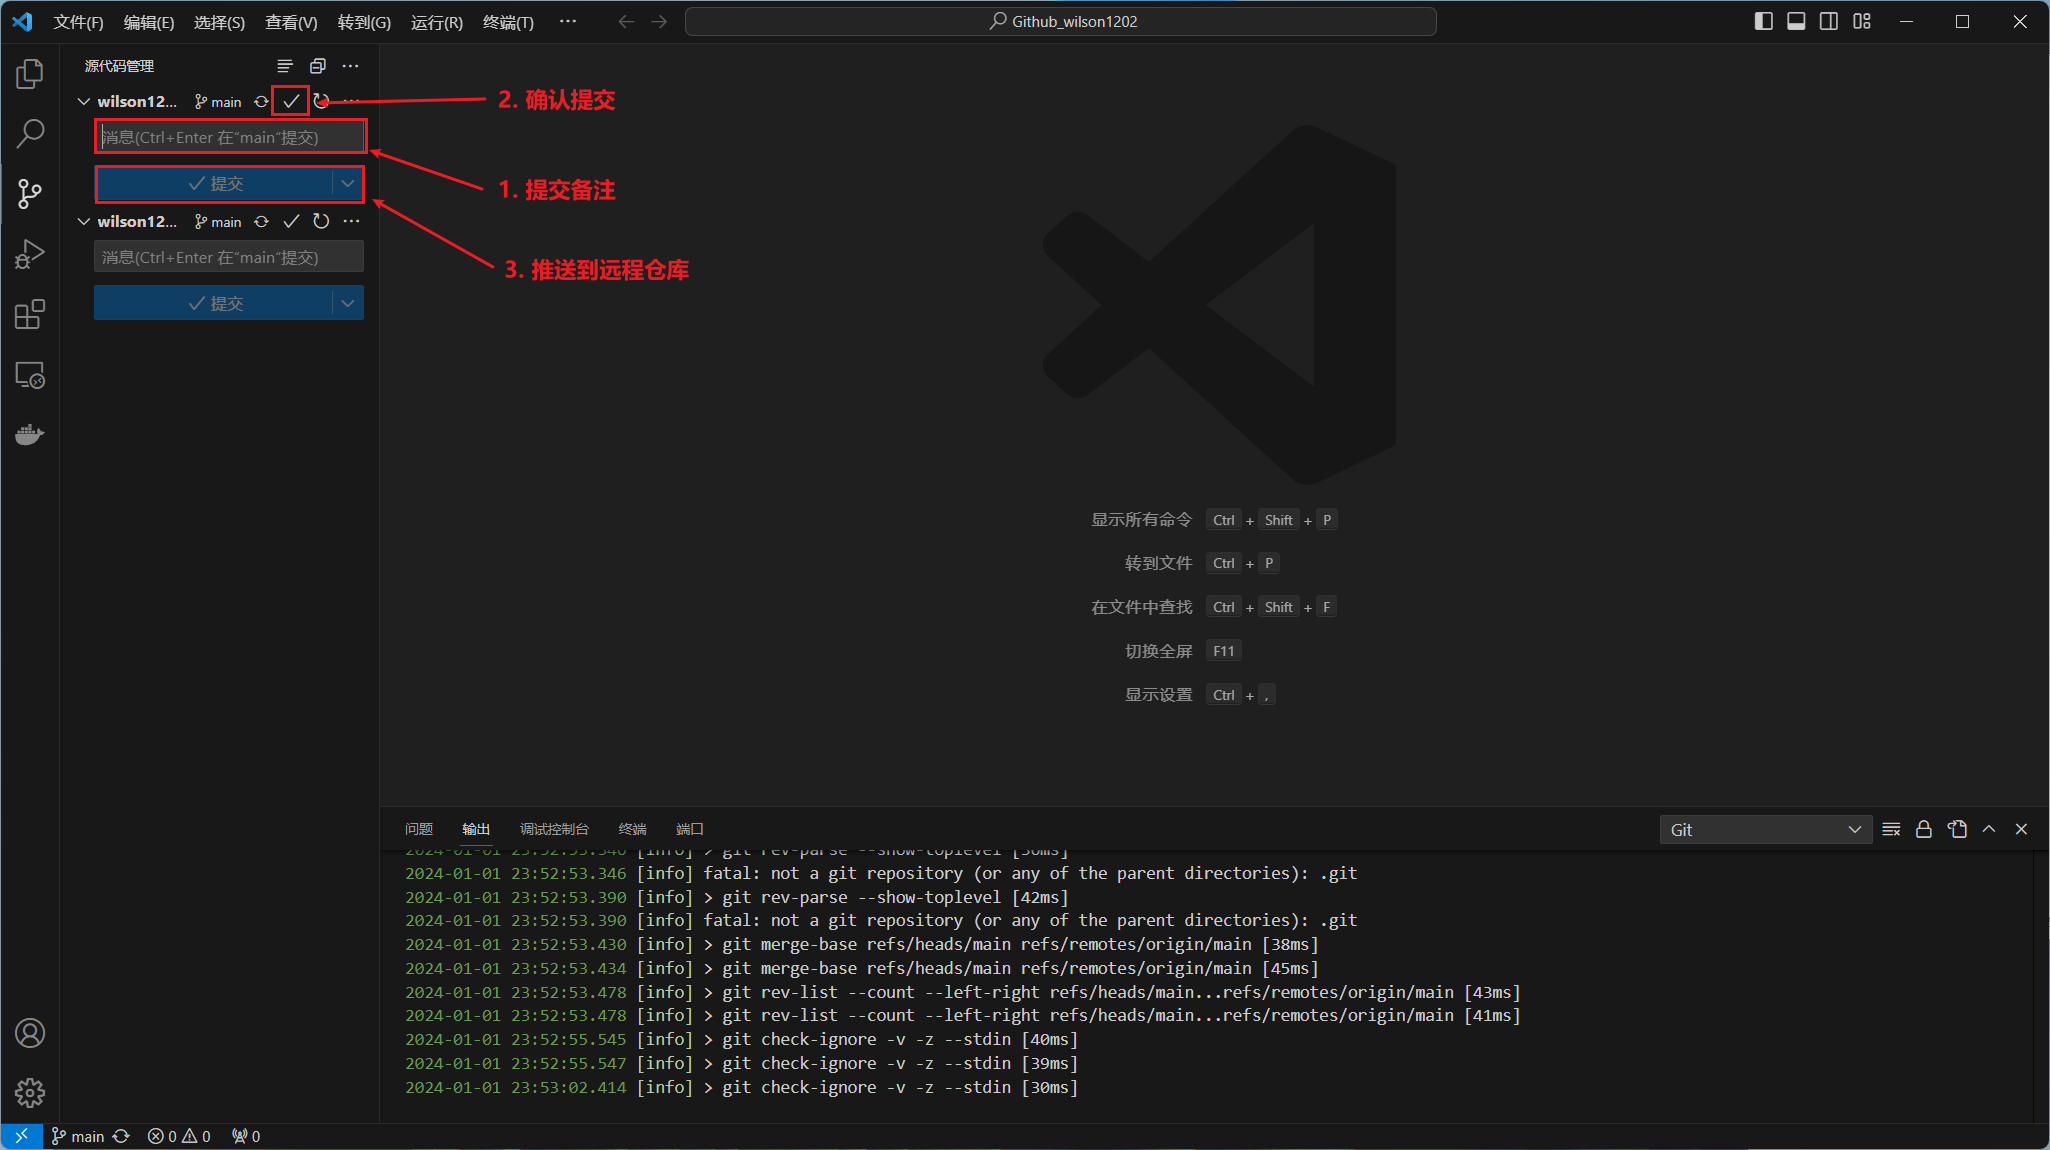Open the Git output channel dropdown
The height and width of the screenshot is (1150, 2050).
[x=1765, y=829]
